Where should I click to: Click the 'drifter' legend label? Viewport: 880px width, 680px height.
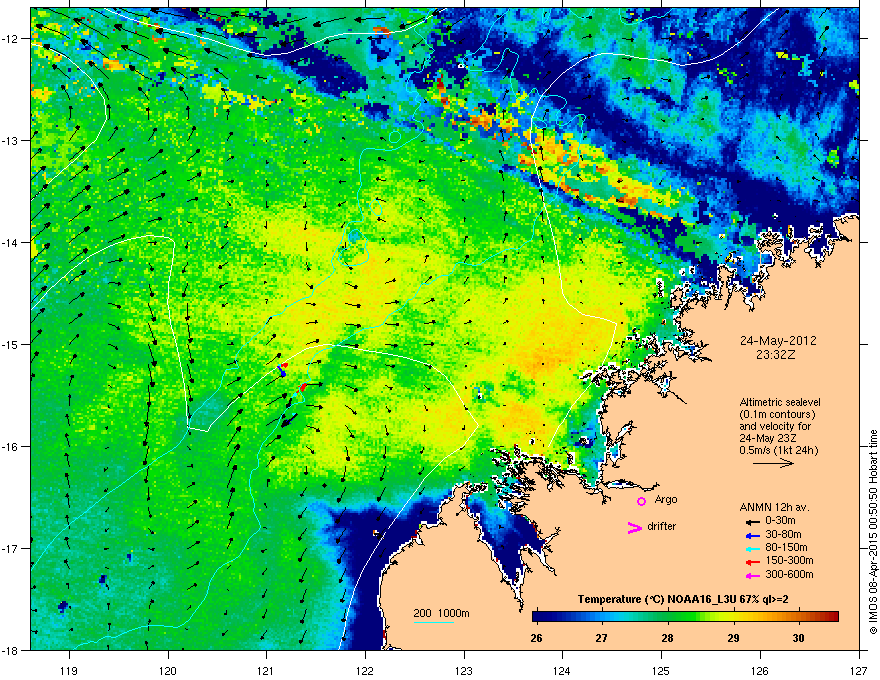tap(662, 526)
